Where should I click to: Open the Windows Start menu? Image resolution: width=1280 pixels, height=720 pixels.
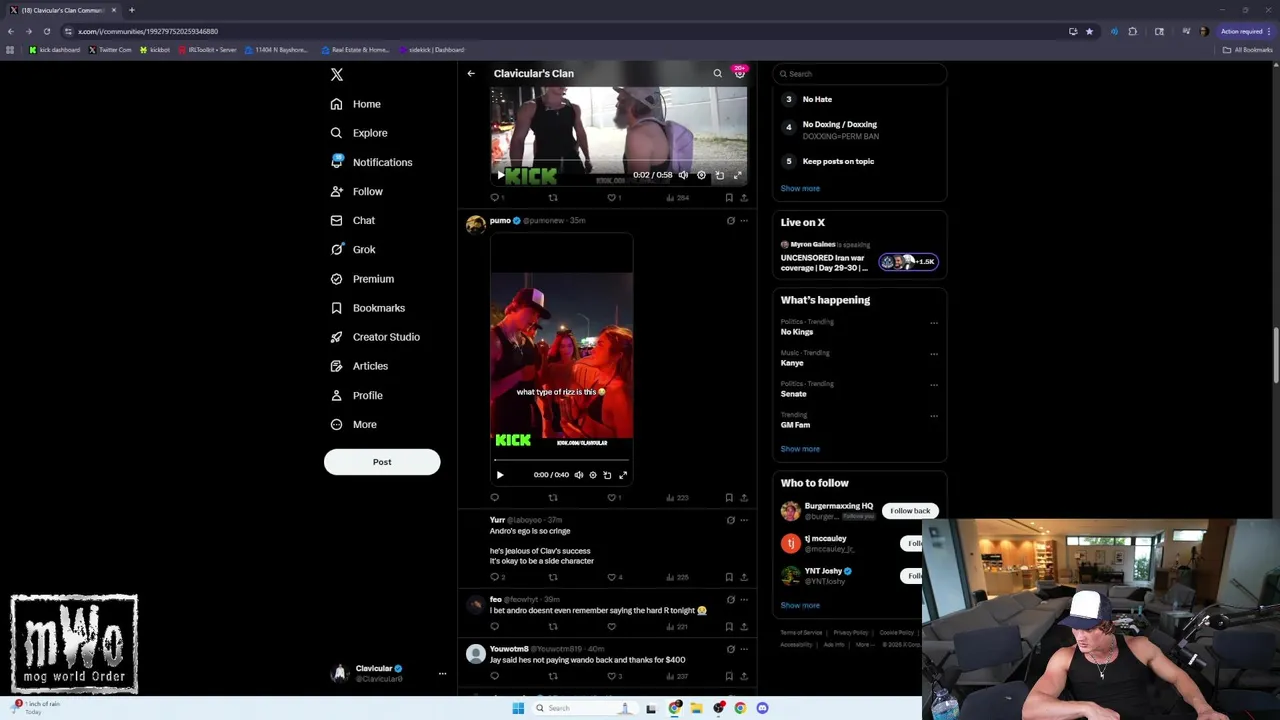point(518,708)
